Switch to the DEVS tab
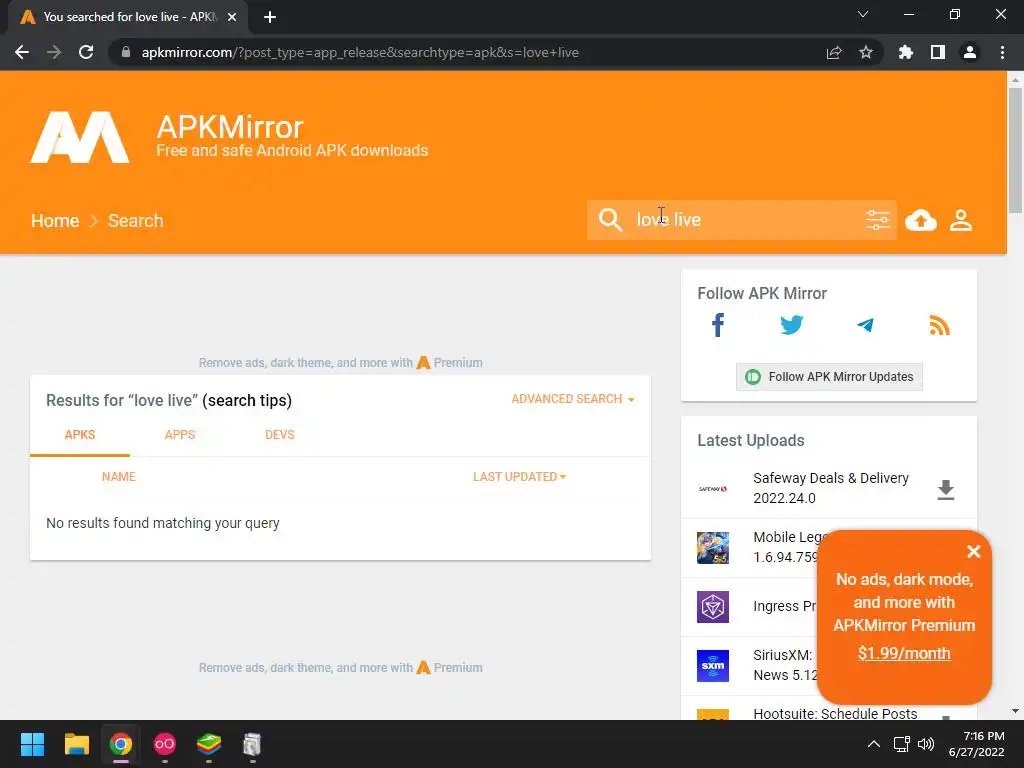 click(280, 435)
